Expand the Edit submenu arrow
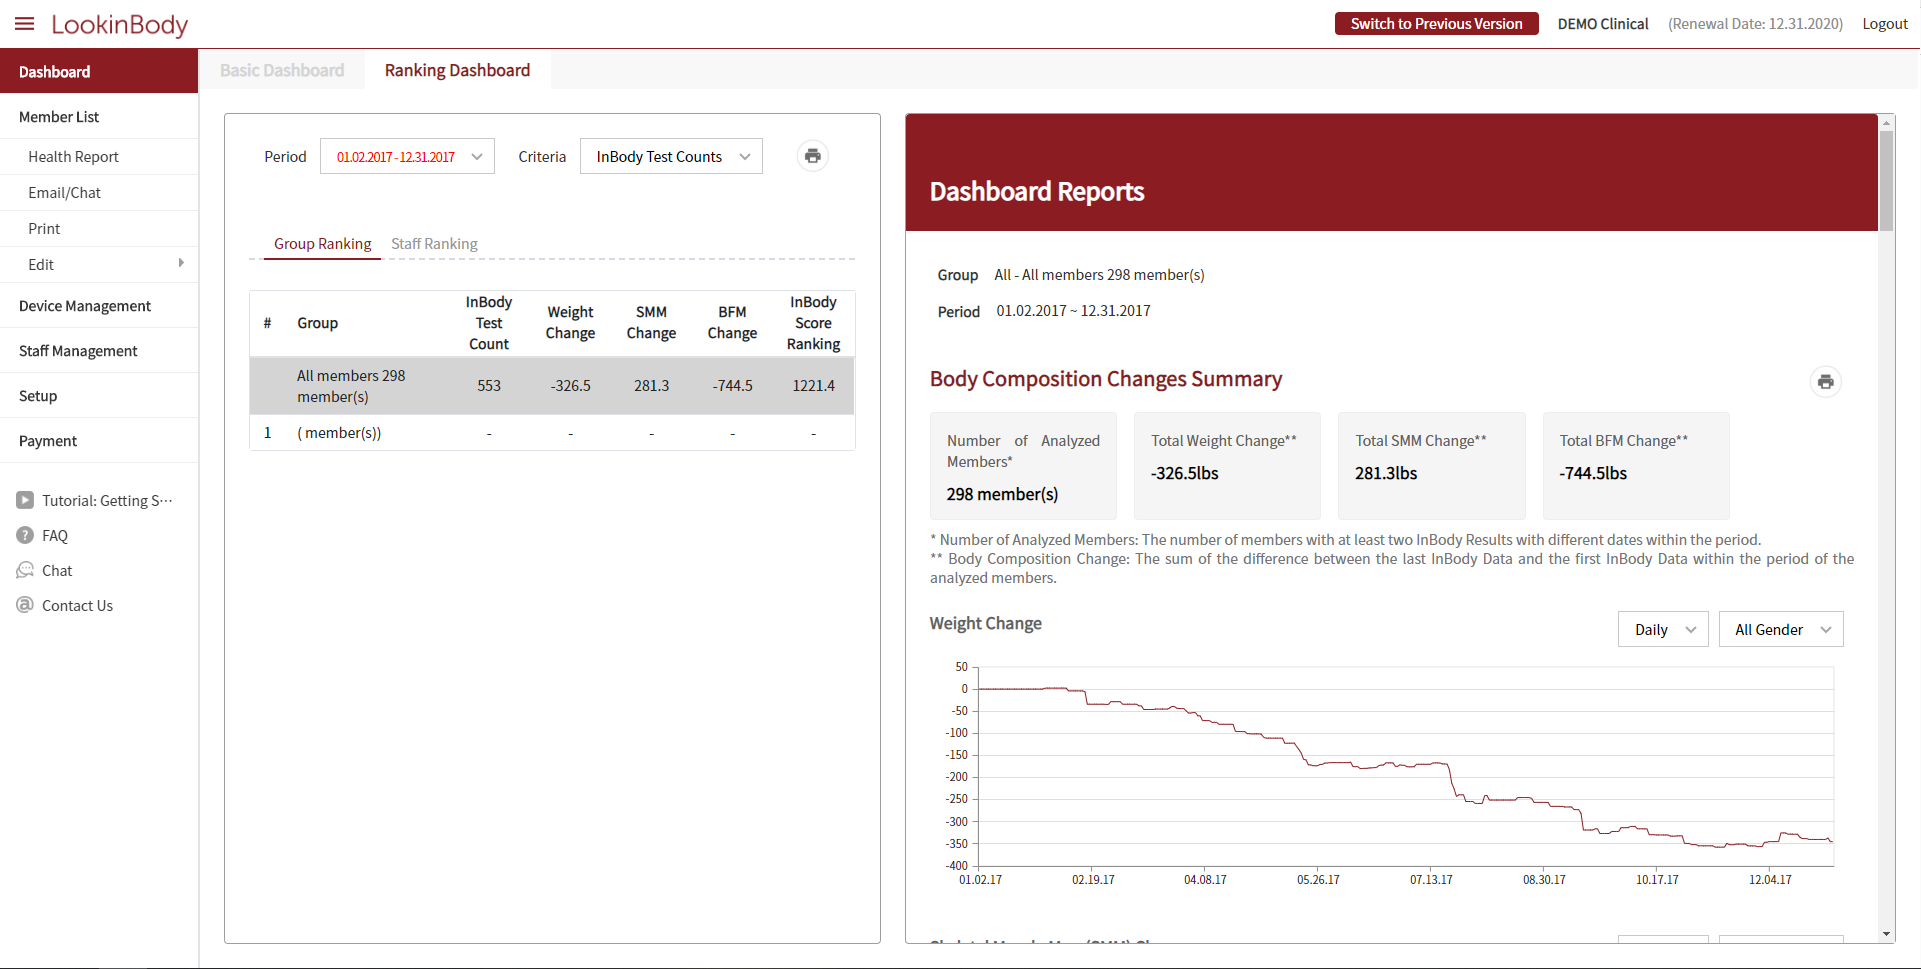1921x969 pixels. [x=181, y=263]
